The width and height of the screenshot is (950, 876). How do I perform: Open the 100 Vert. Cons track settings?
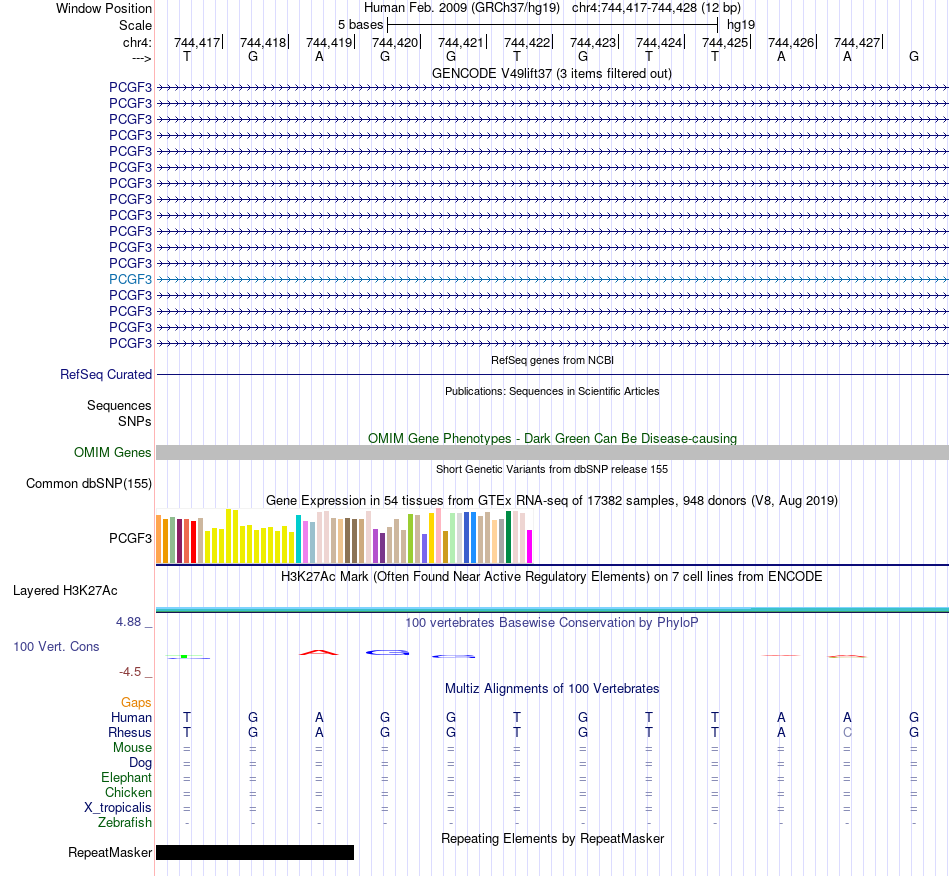tap(56, 646)
